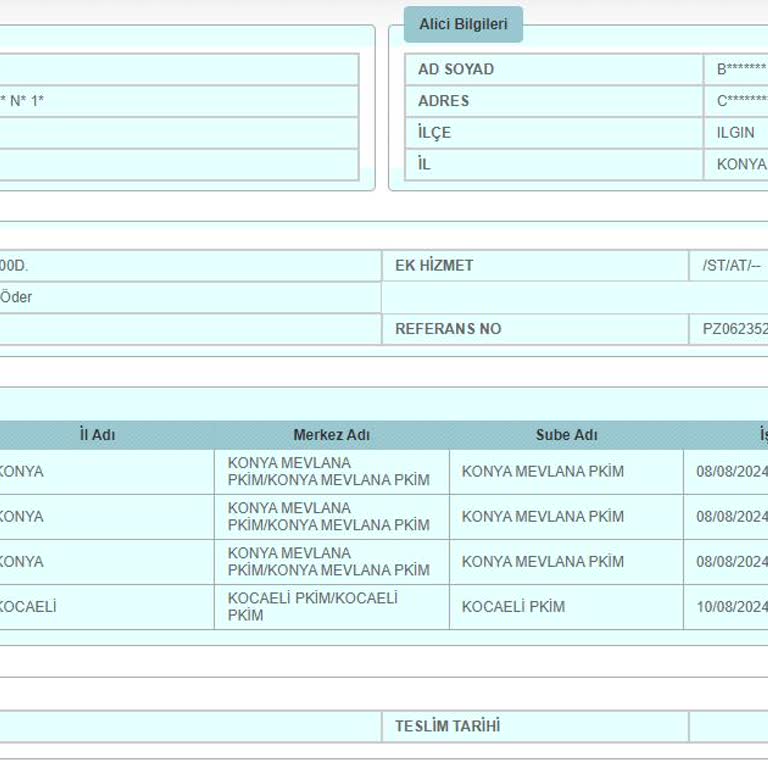Viewport: 768px width, 768px height.
Task: Click the Sube Adı column header
Action: click(x=566, y=435)
